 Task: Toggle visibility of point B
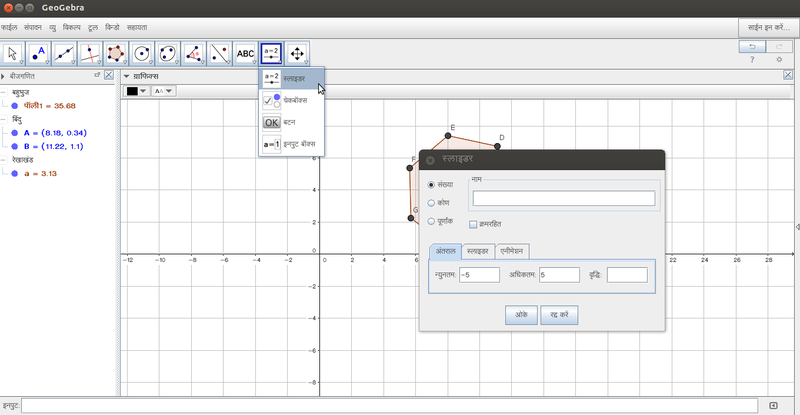[x=15, y=147]
